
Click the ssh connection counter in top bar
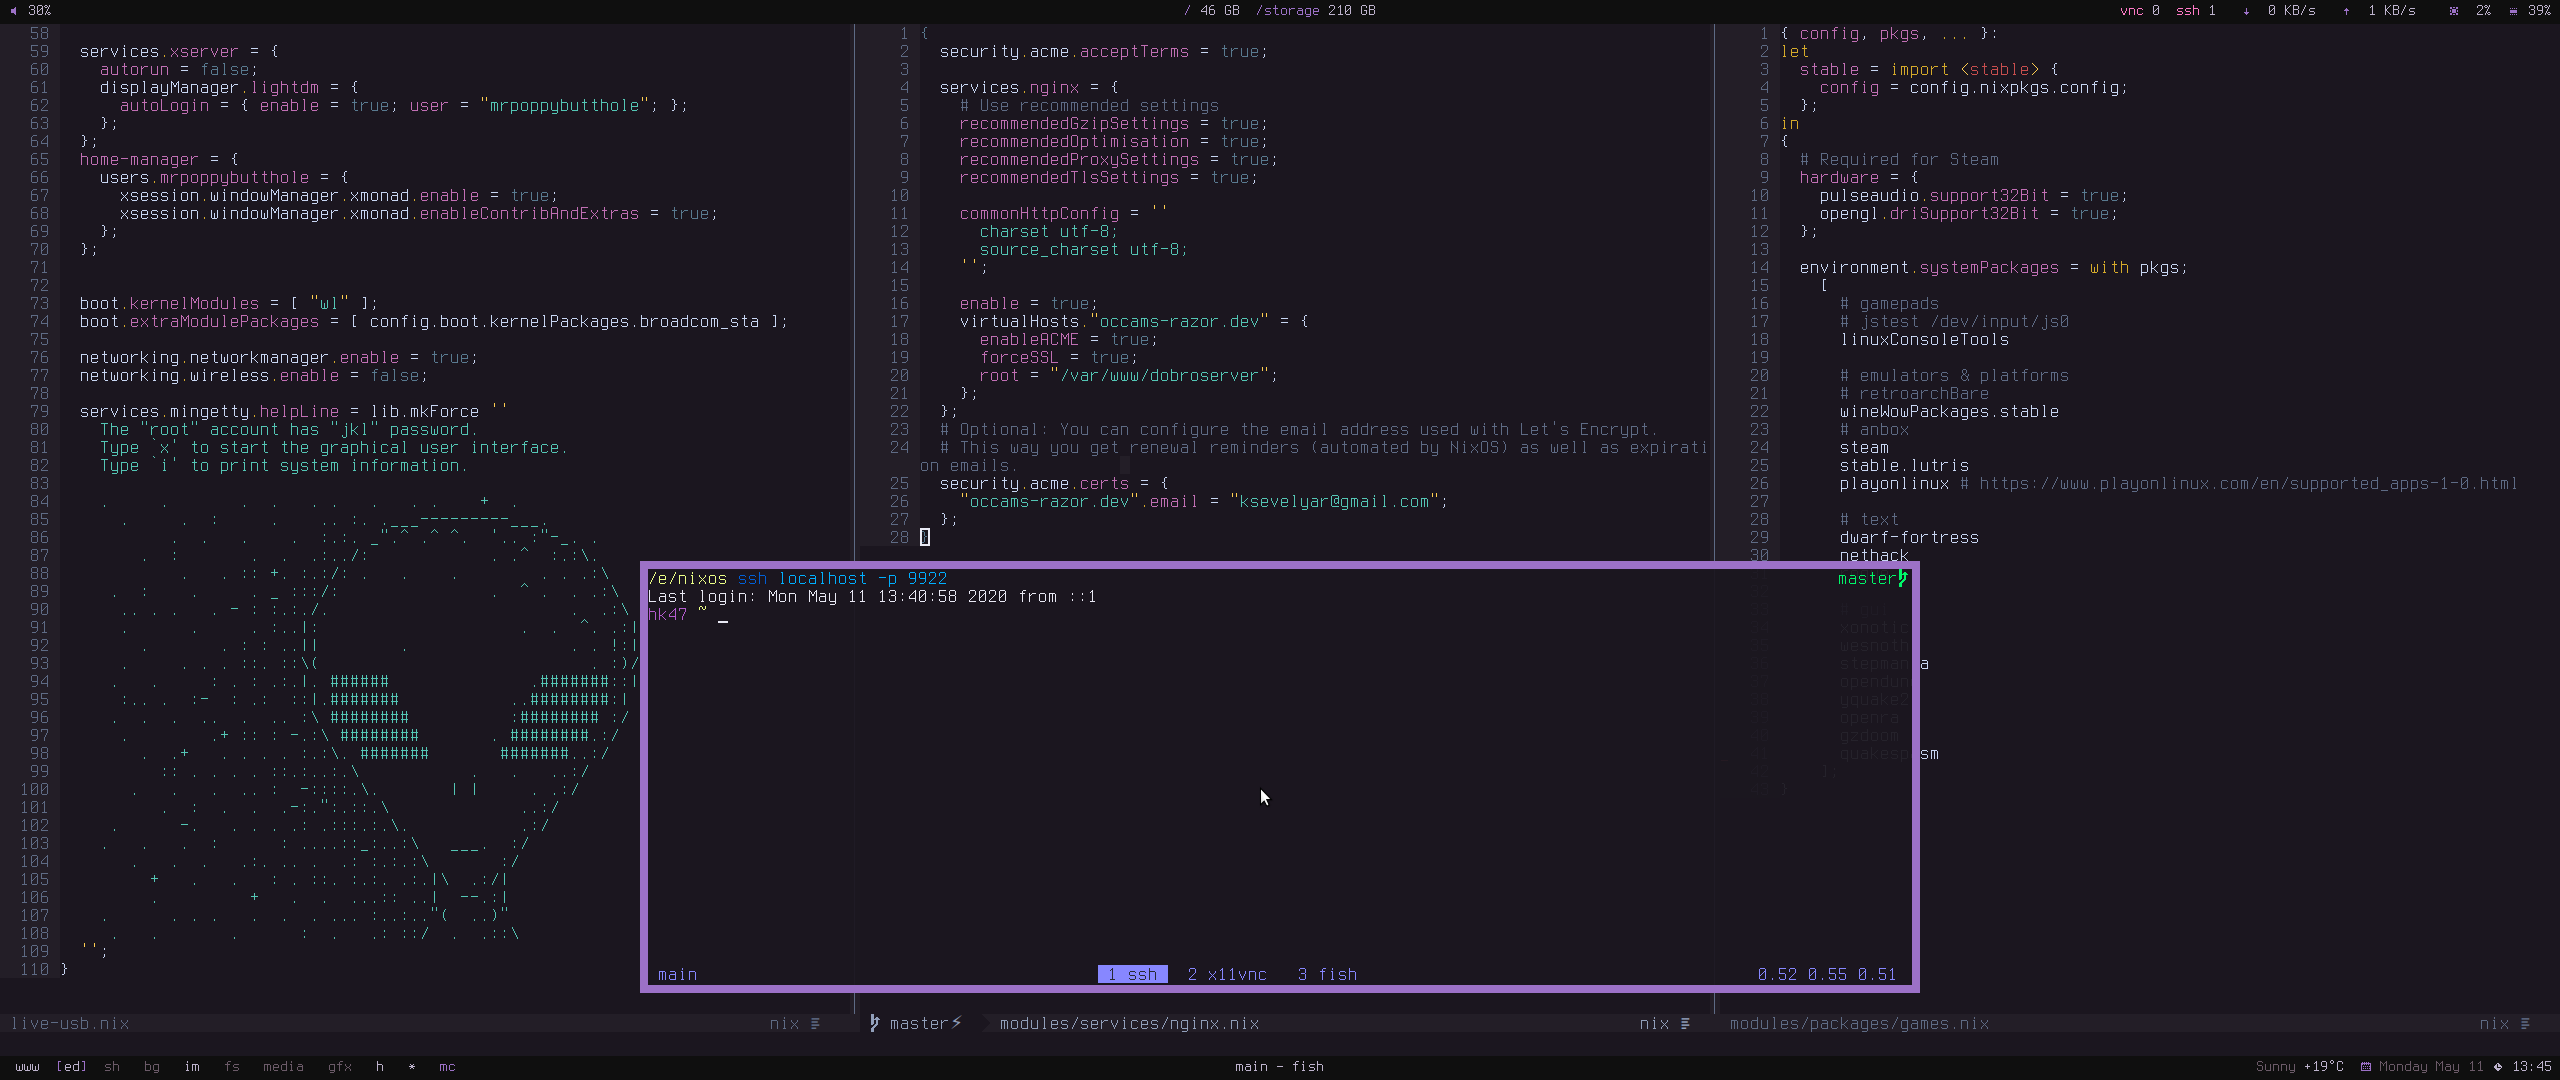pos(2195,10)
